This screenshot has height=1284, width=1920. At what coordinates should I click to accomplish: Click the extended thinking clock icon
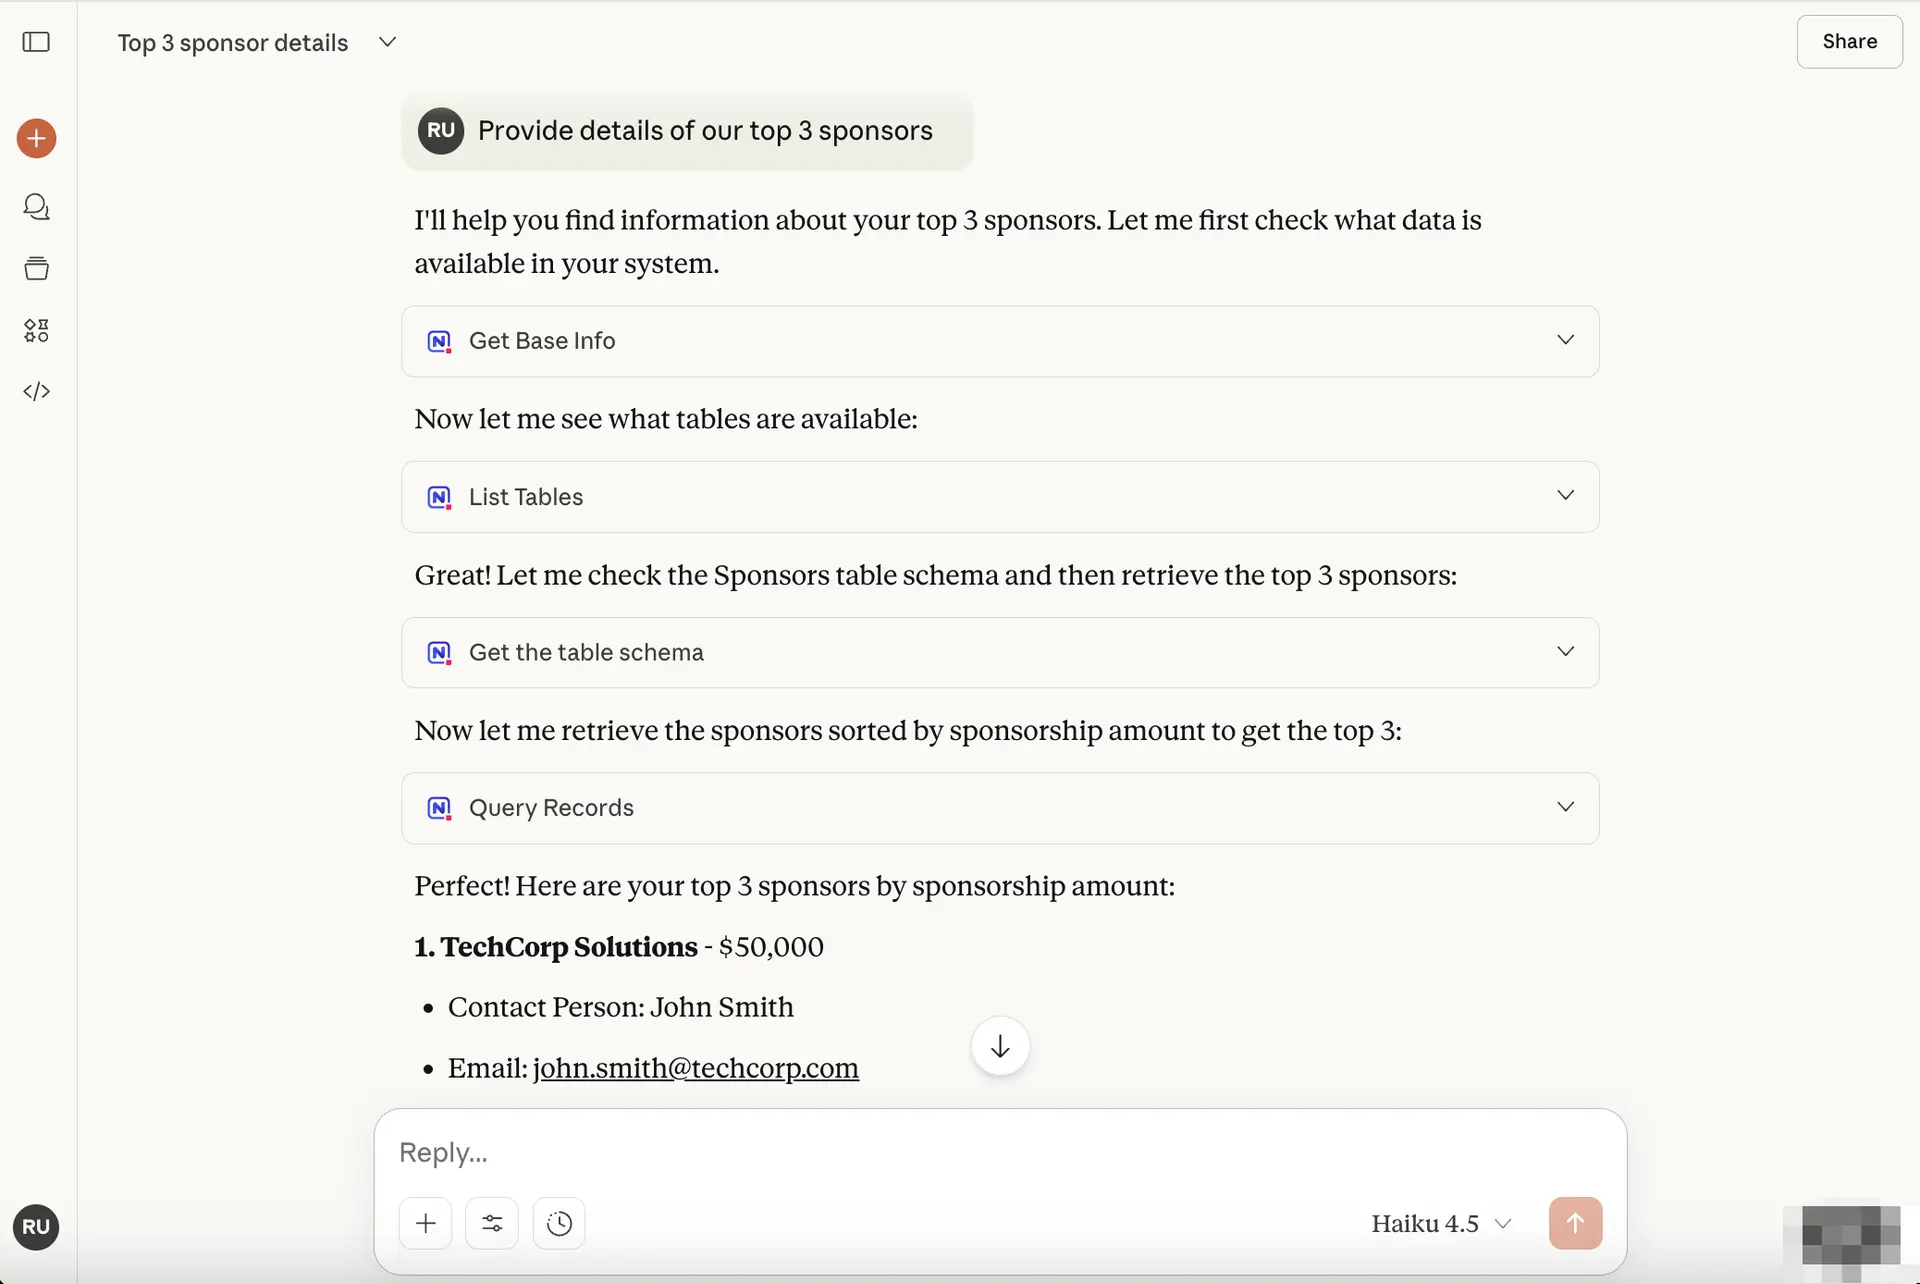click(x=559, y=1223)
